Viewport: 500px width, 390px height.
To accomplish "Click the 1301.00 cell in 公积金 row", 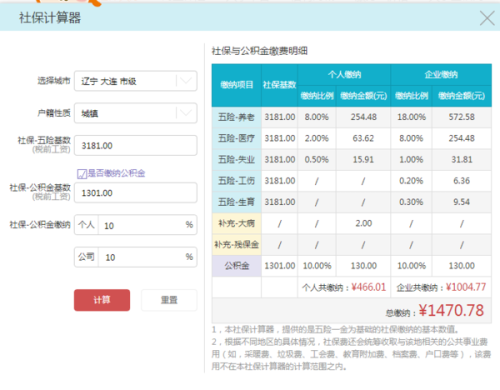I will [280, 266].
